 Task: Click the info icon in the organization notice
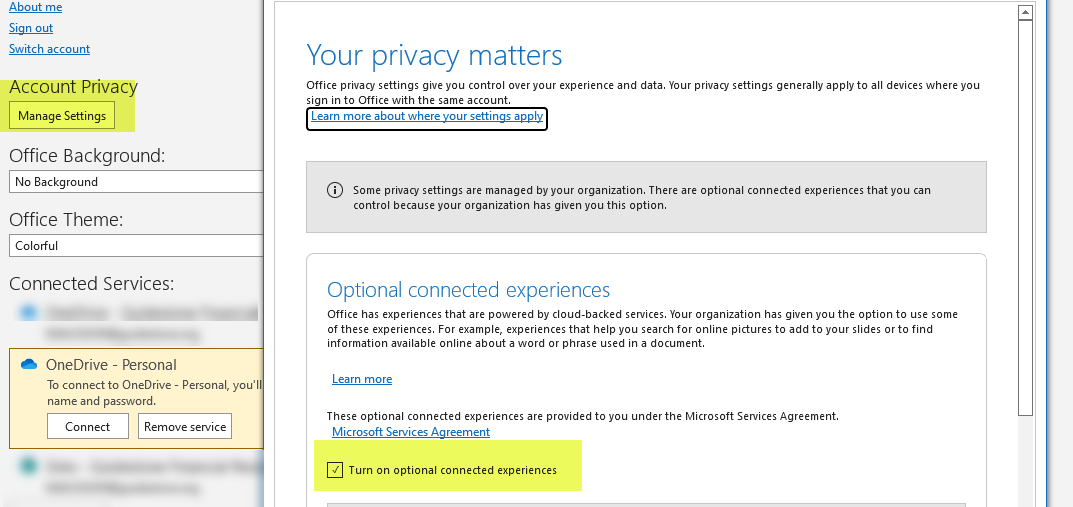[x=335, y=190]
